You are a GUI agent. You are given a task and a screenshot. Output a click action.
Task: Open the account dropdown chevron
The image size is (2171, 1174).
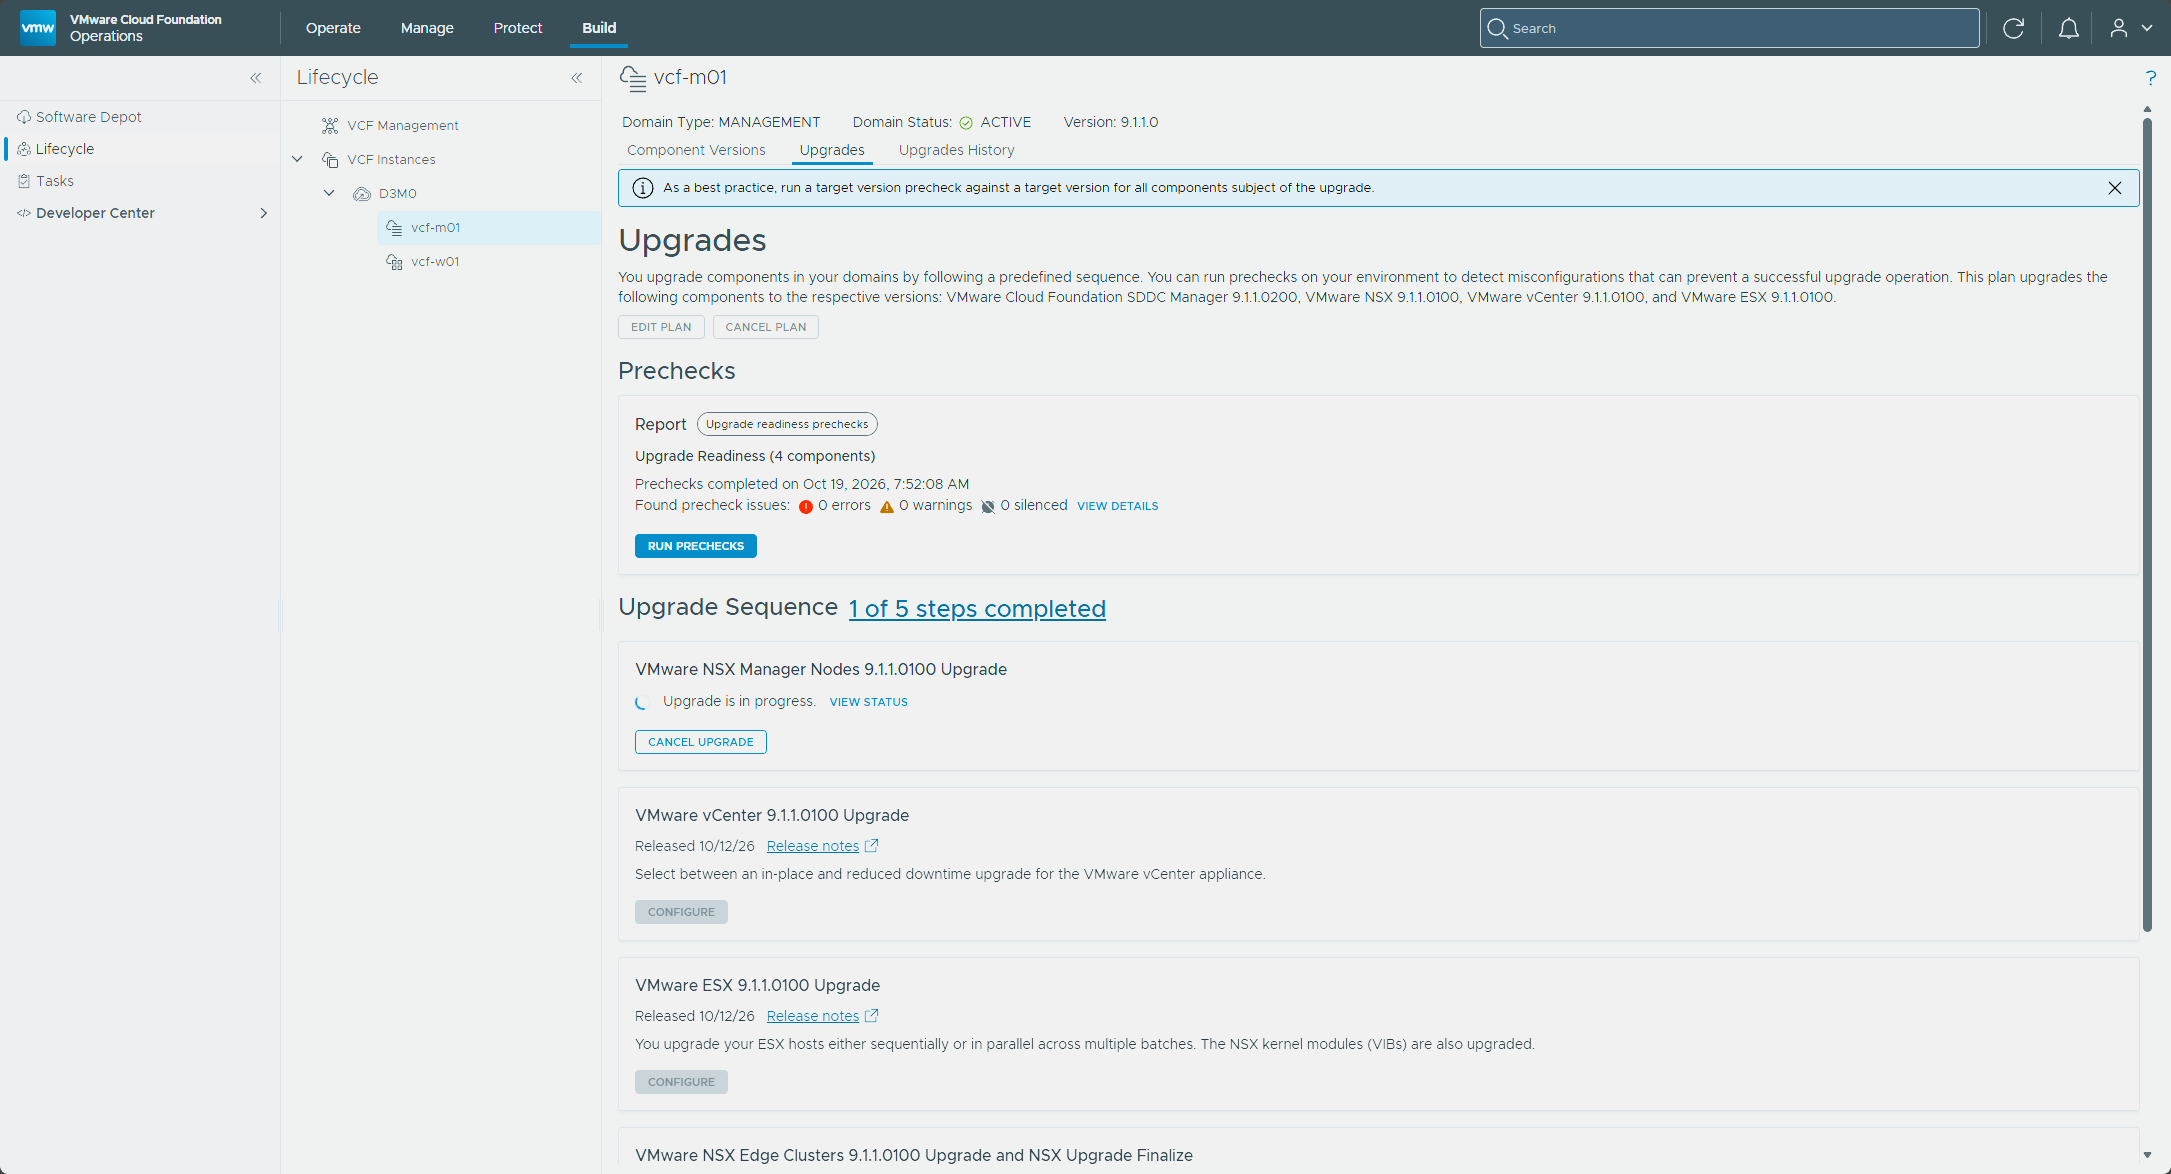click(x=2146, y=28)
